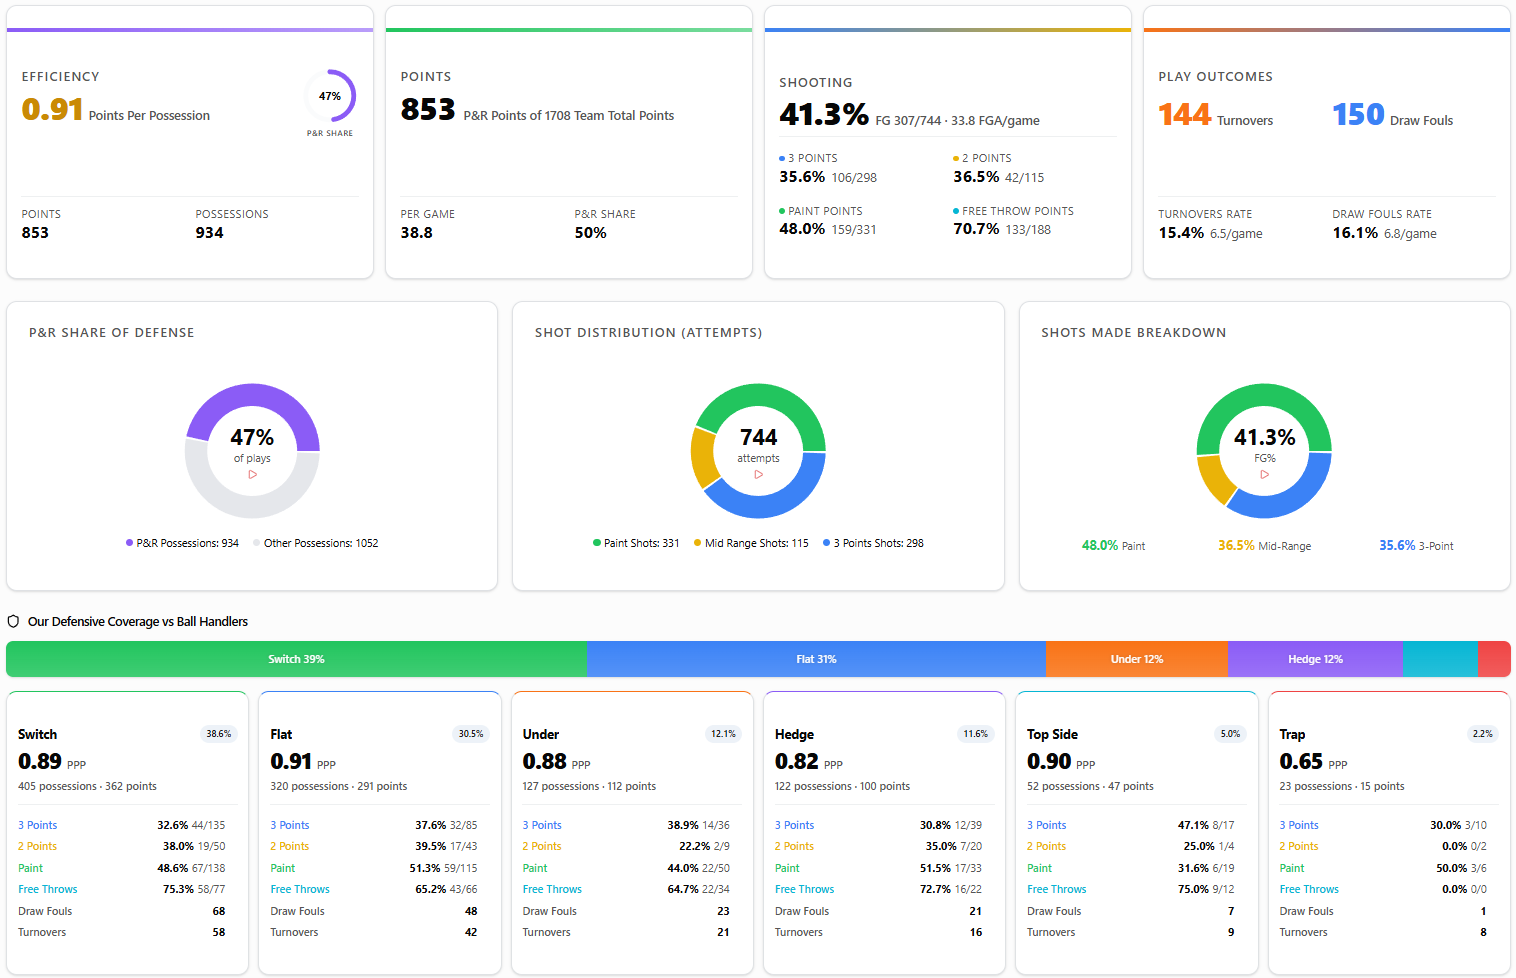Toggle Other Possessions: 1052 legend item
Image resolution: width=1516 pixels, height=978 pixels.
tap(316, 543)
